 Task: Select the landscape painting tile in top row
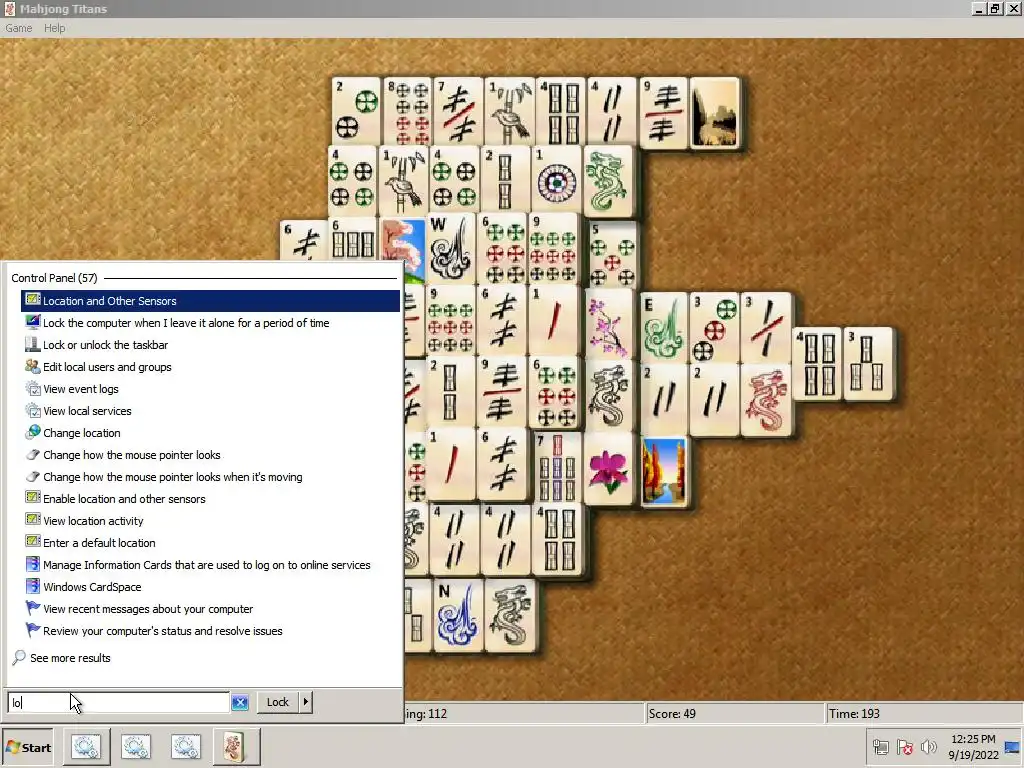pos(715,113)
